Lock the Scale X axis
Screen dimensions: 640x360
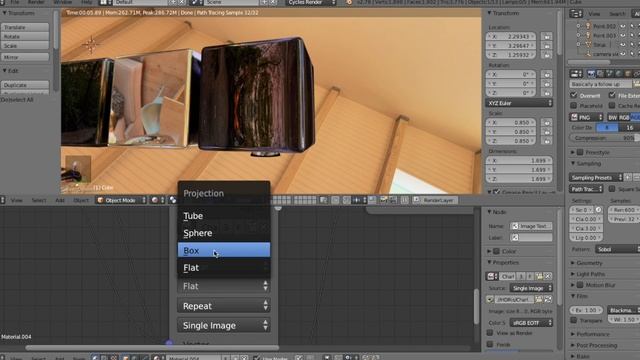tap(547, 122)
